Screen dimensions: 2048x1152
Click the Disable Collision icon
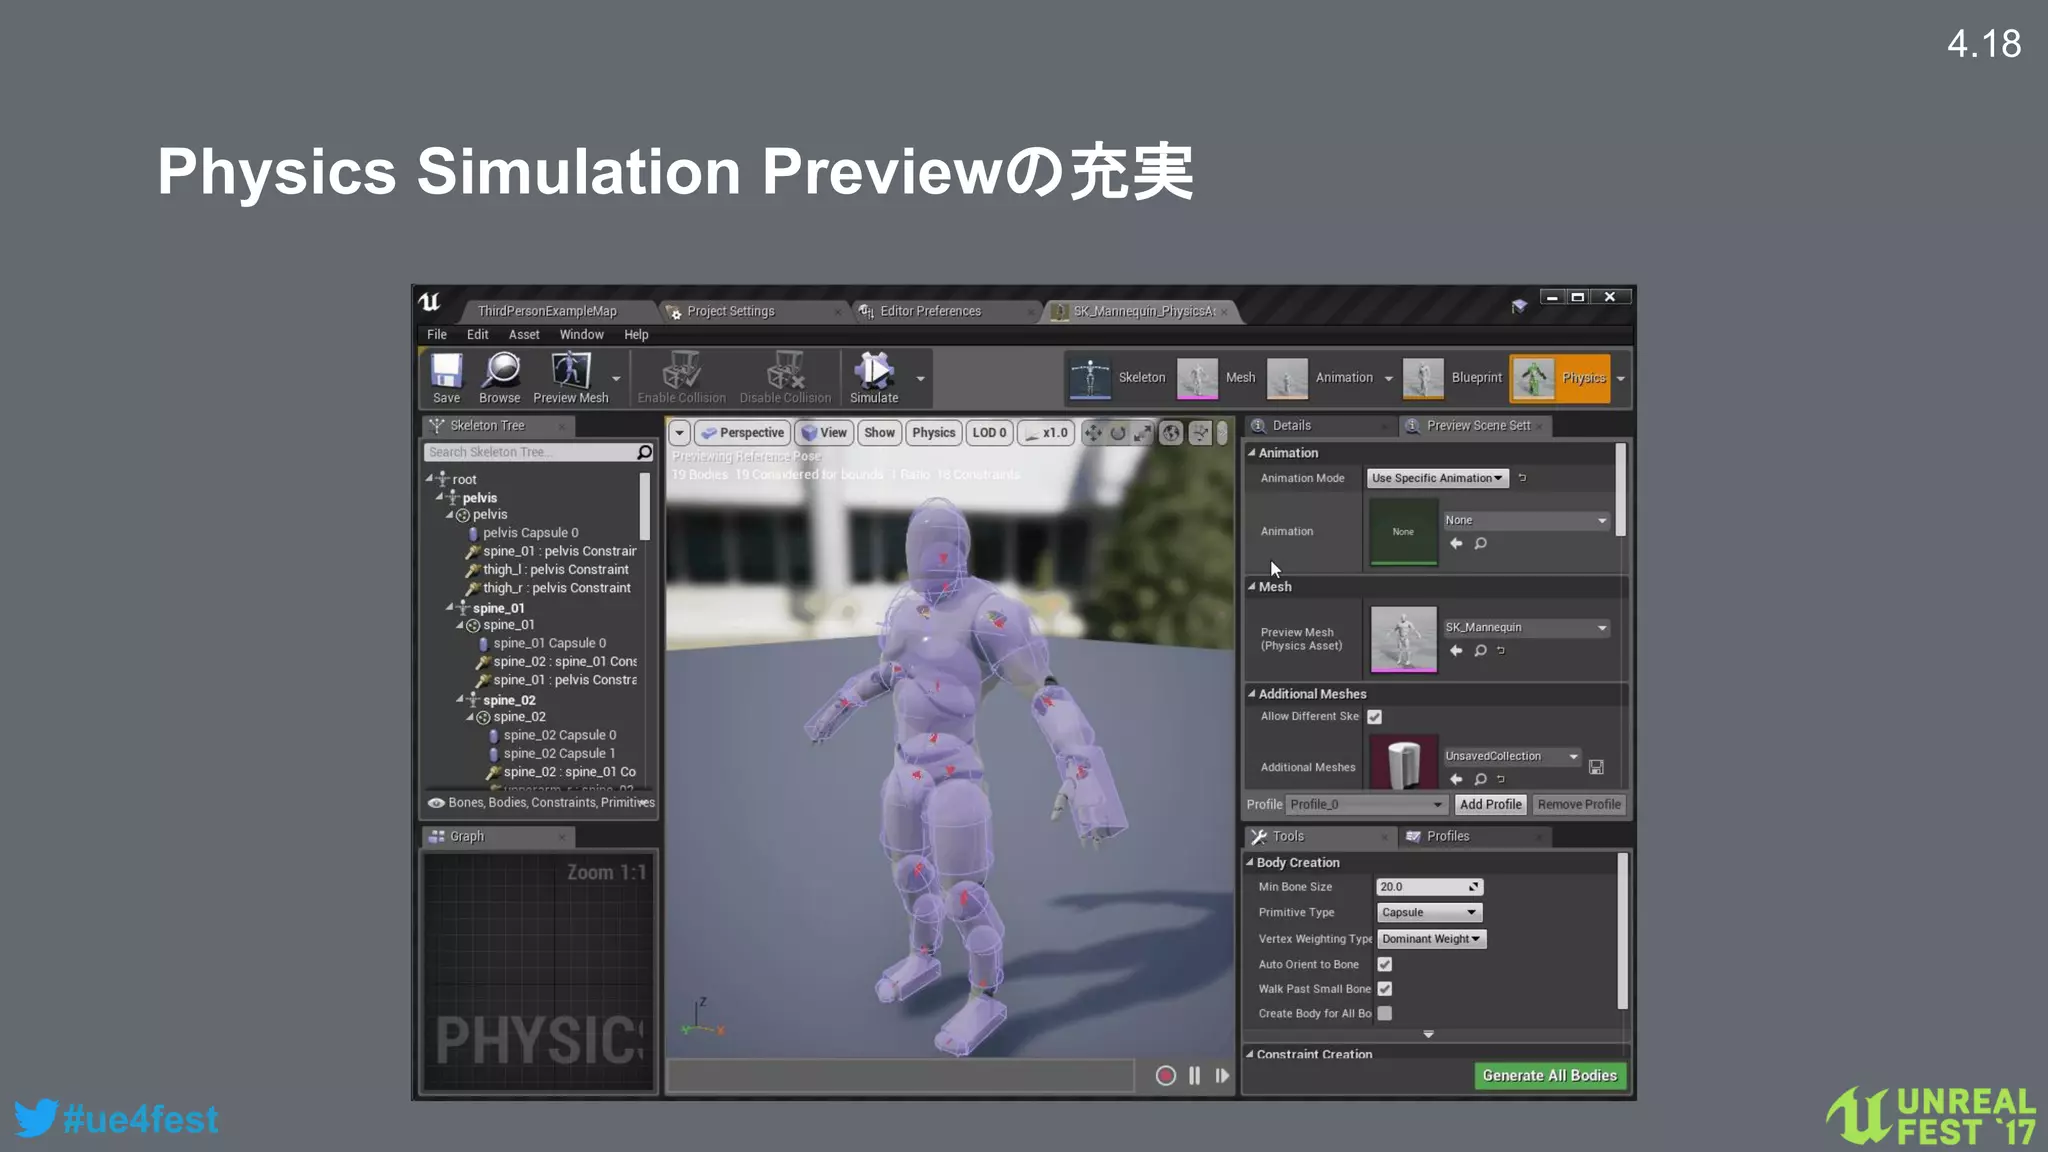(785, 370)
